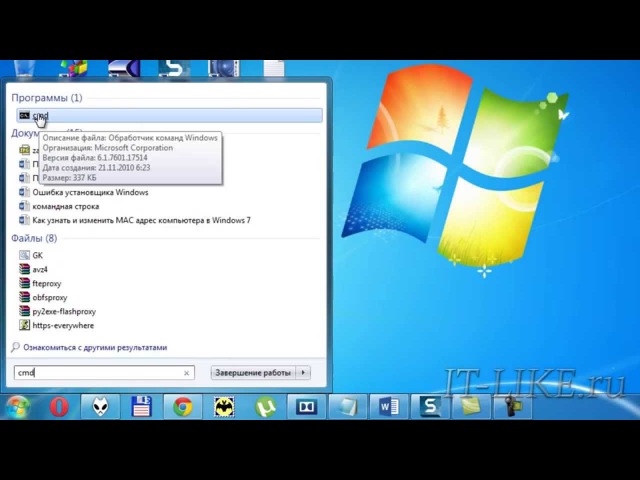
Task: Open the Ошибка установщика Windows document
Action: pos(90,192)
